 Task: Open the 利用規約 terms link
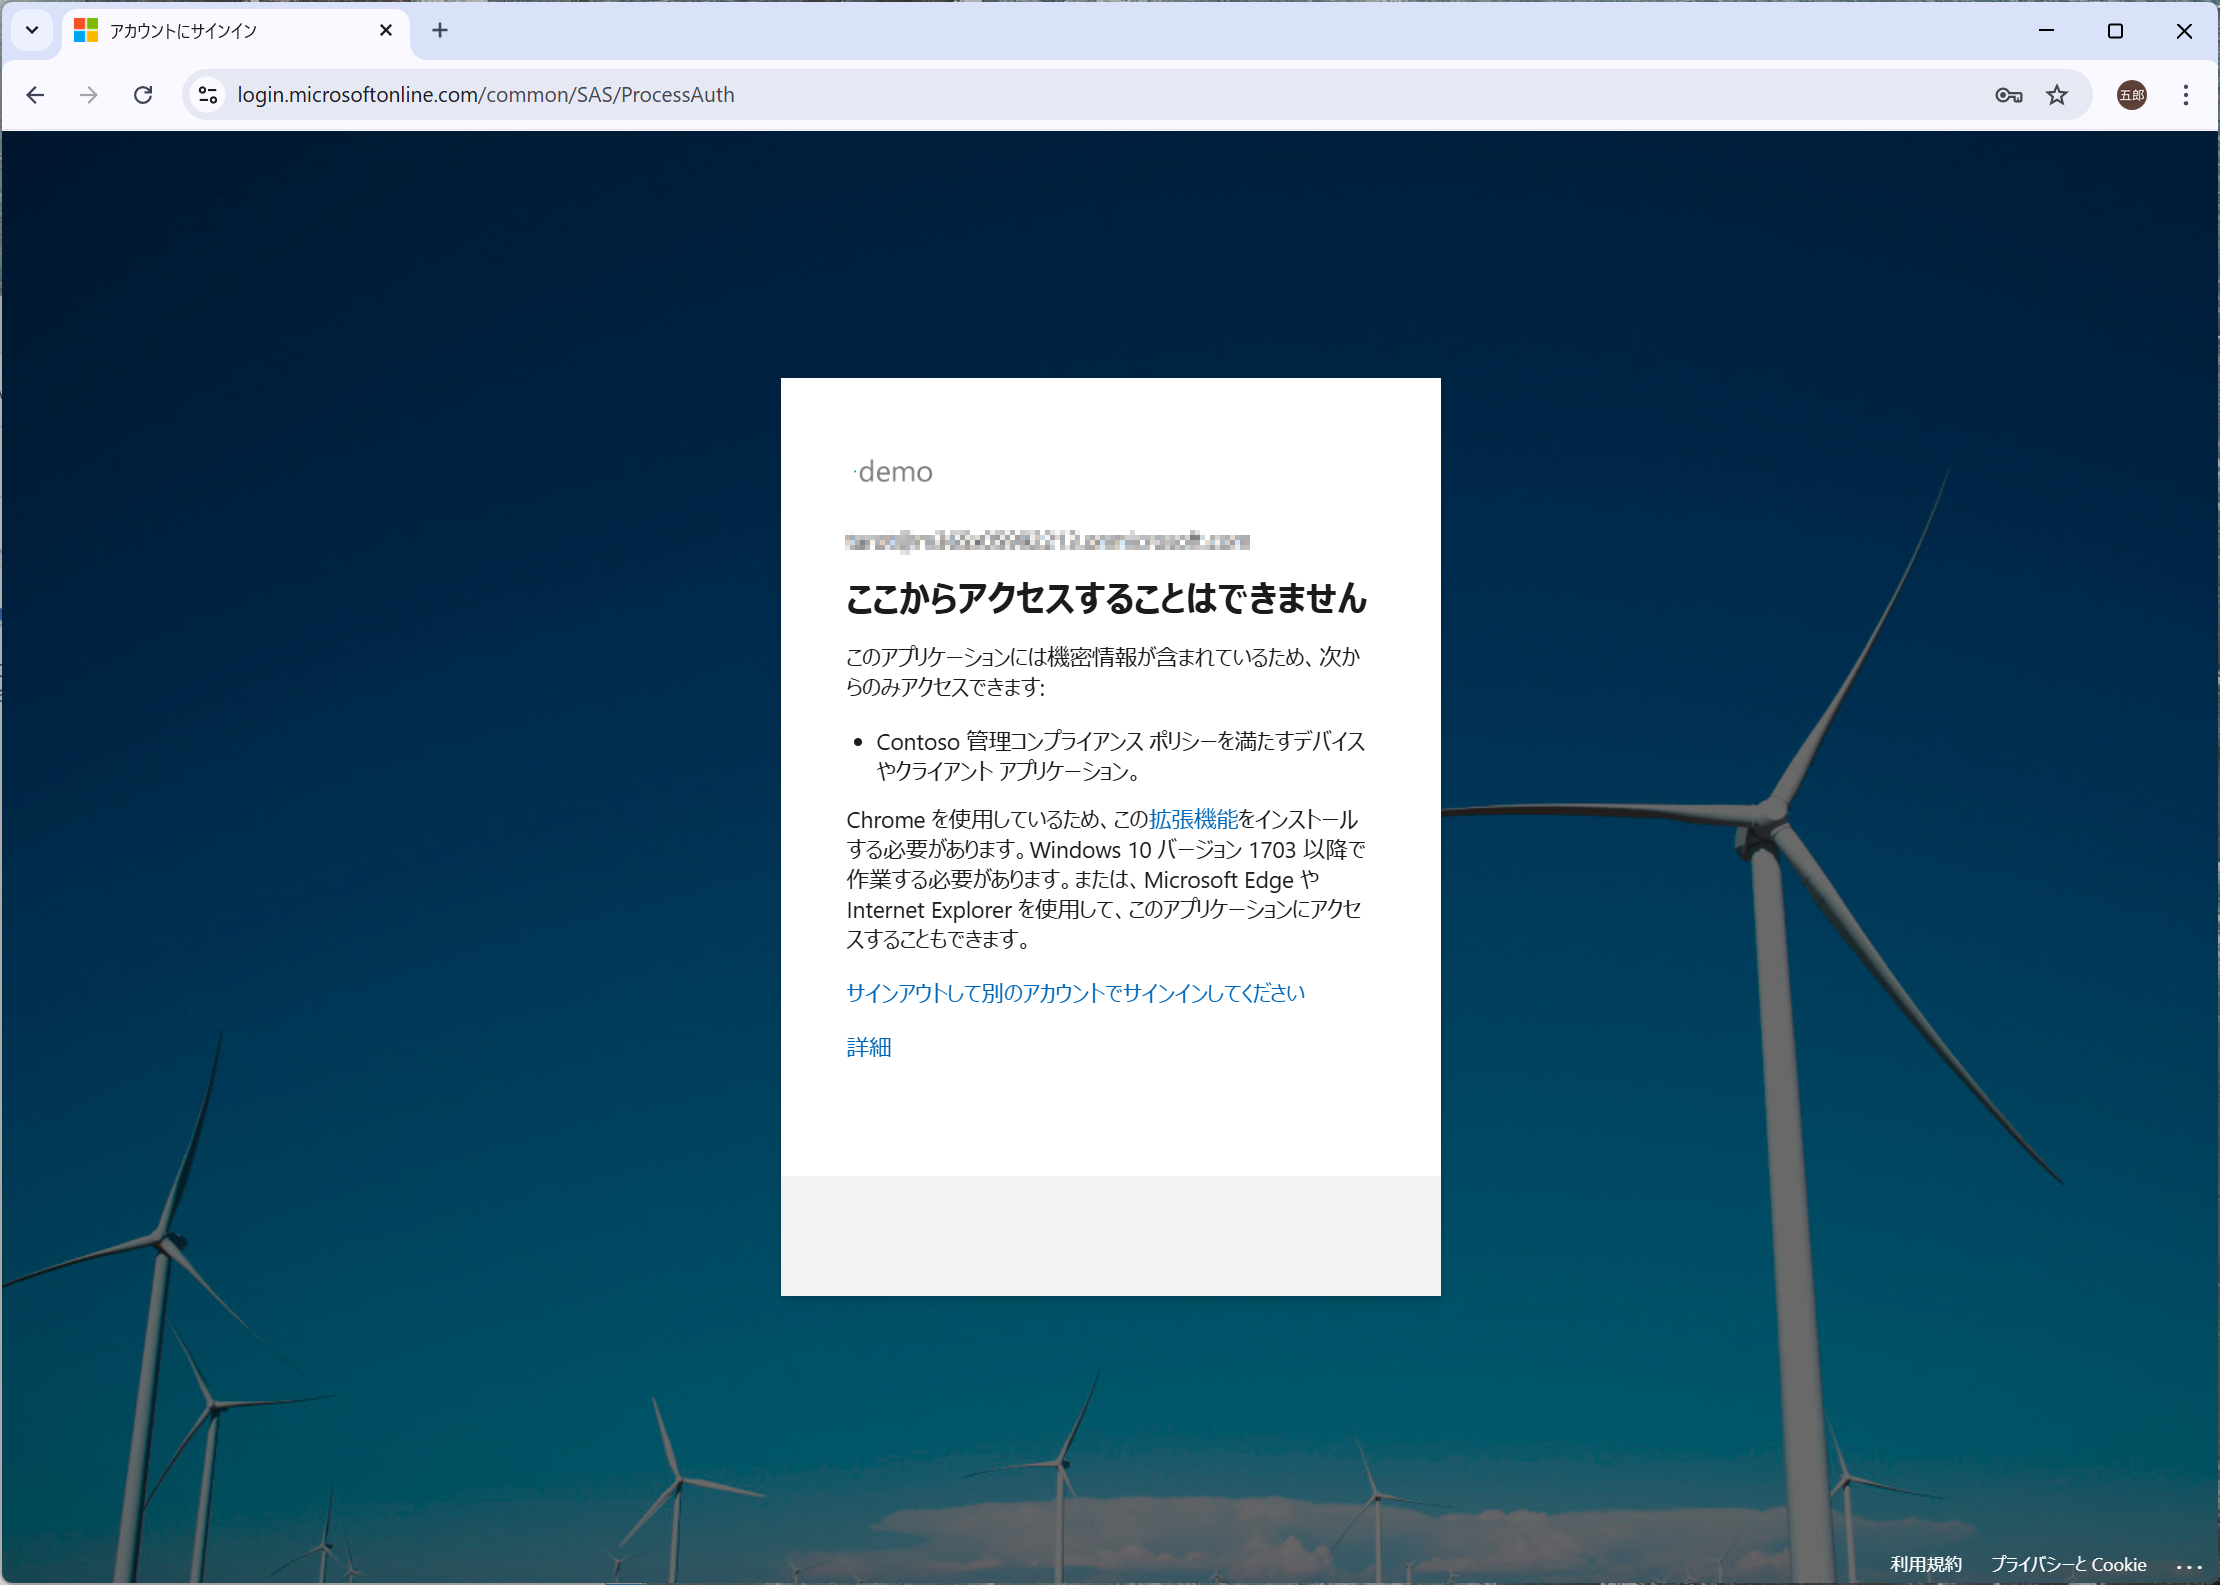click(x=1926, y=1564)
